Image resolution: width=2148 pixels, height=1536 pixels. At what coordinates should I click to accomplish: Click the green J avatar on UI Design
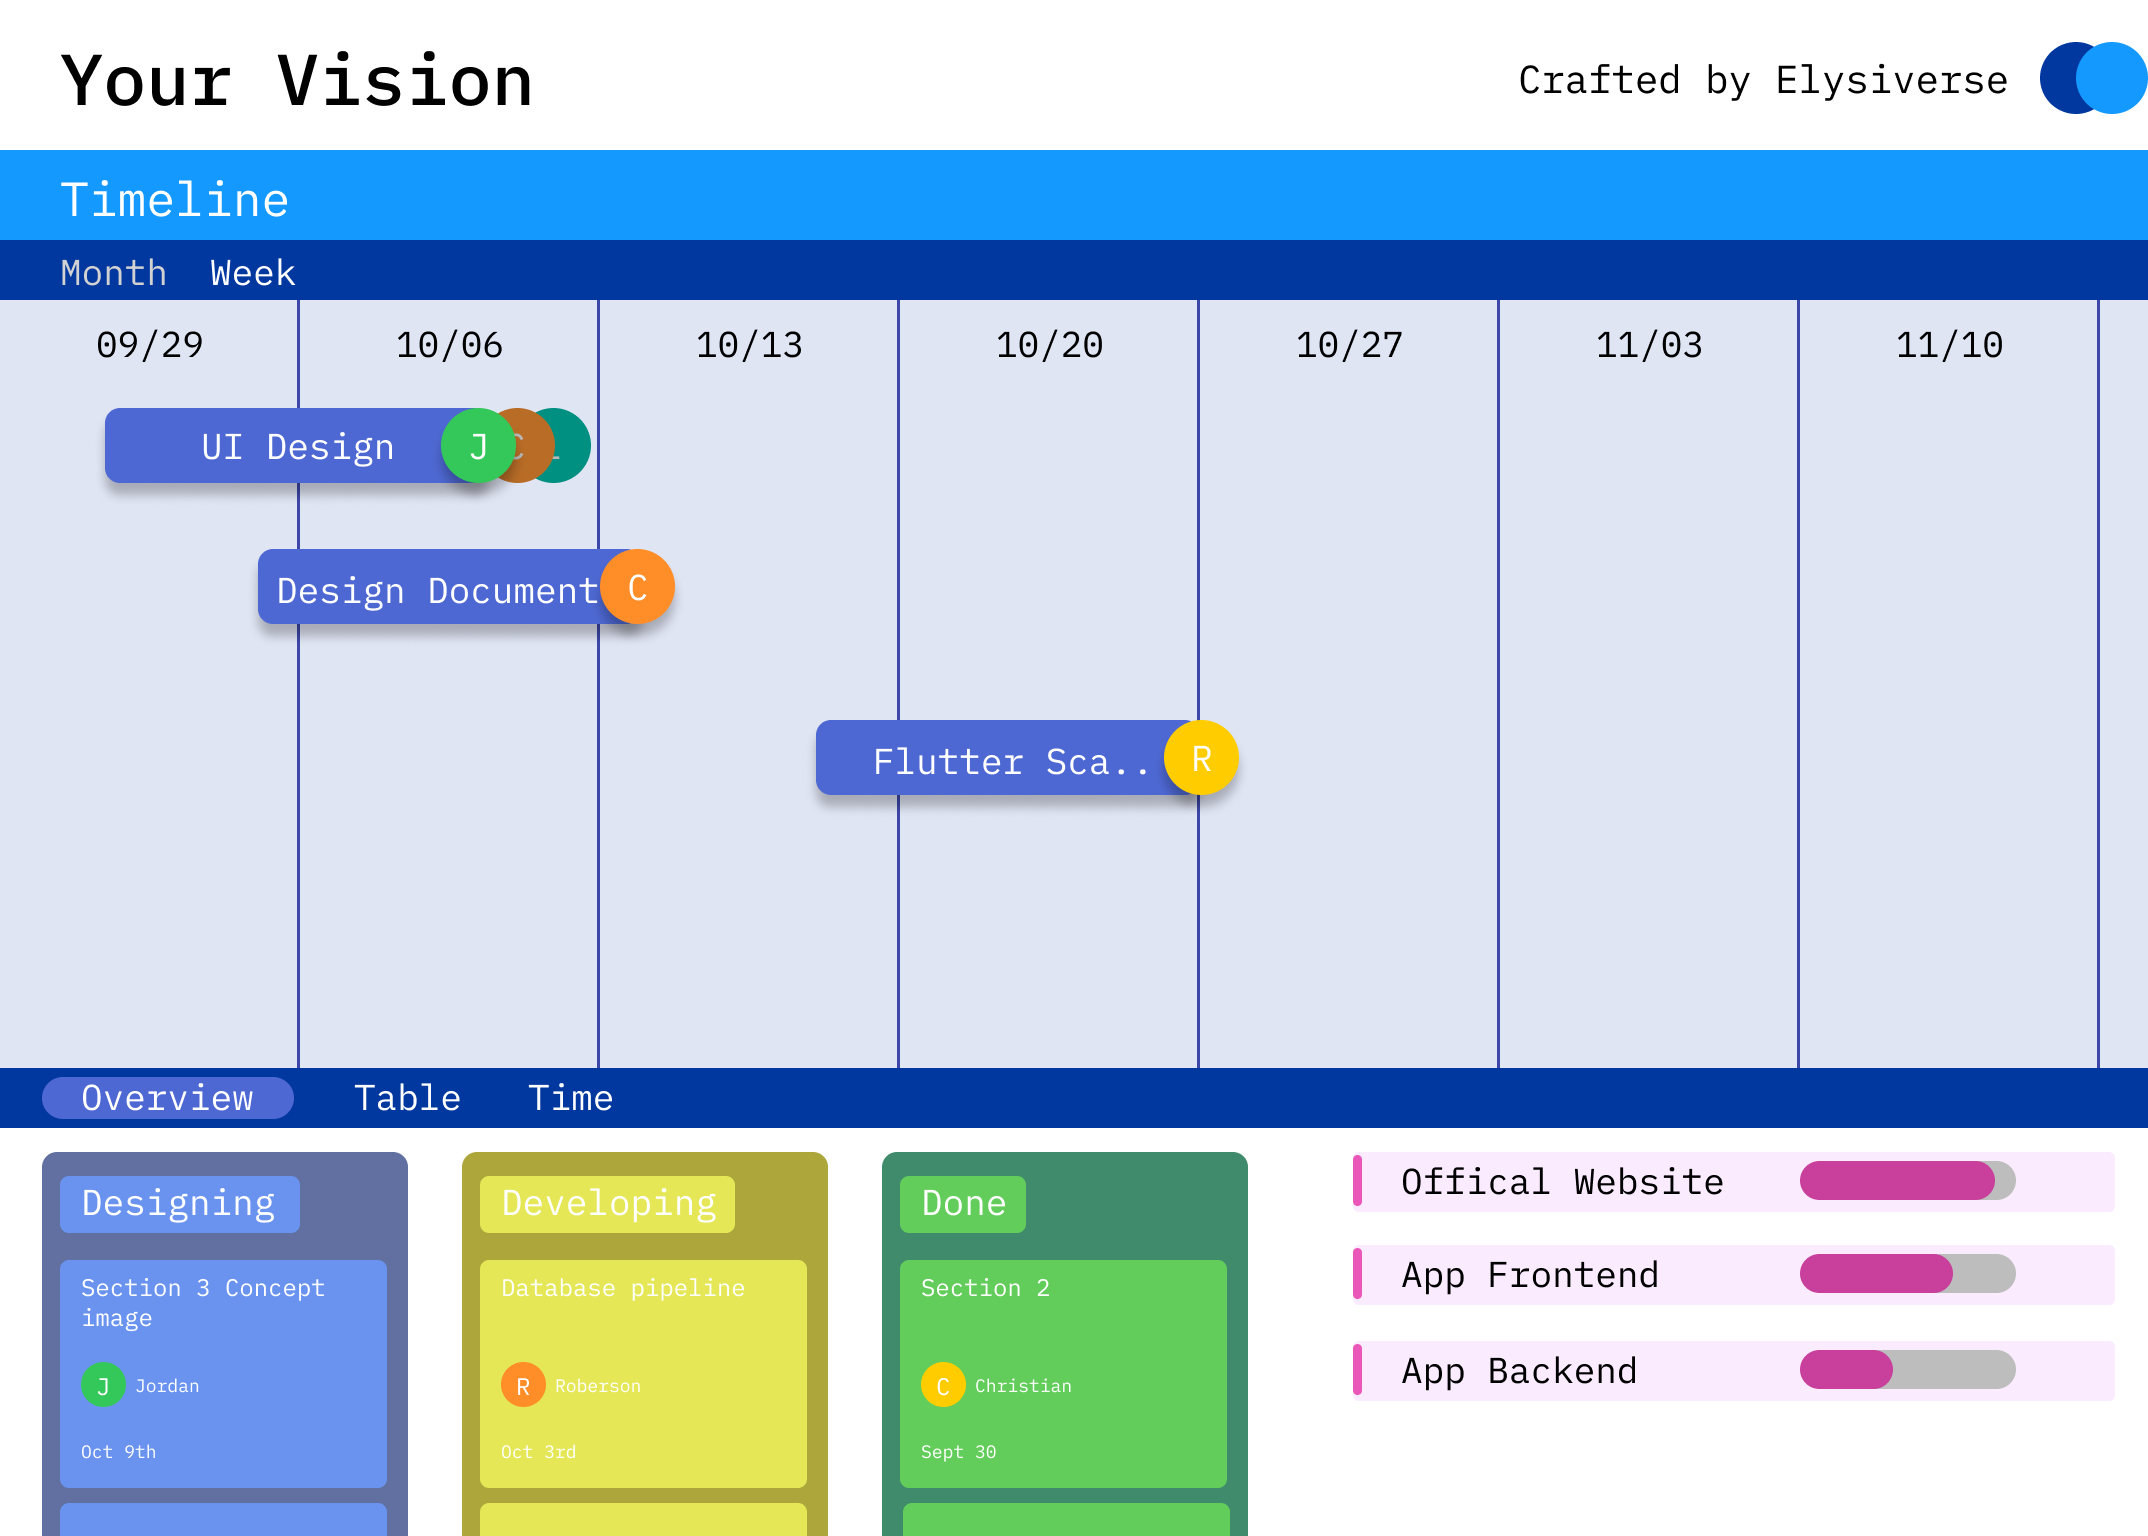tap(477, 446)
